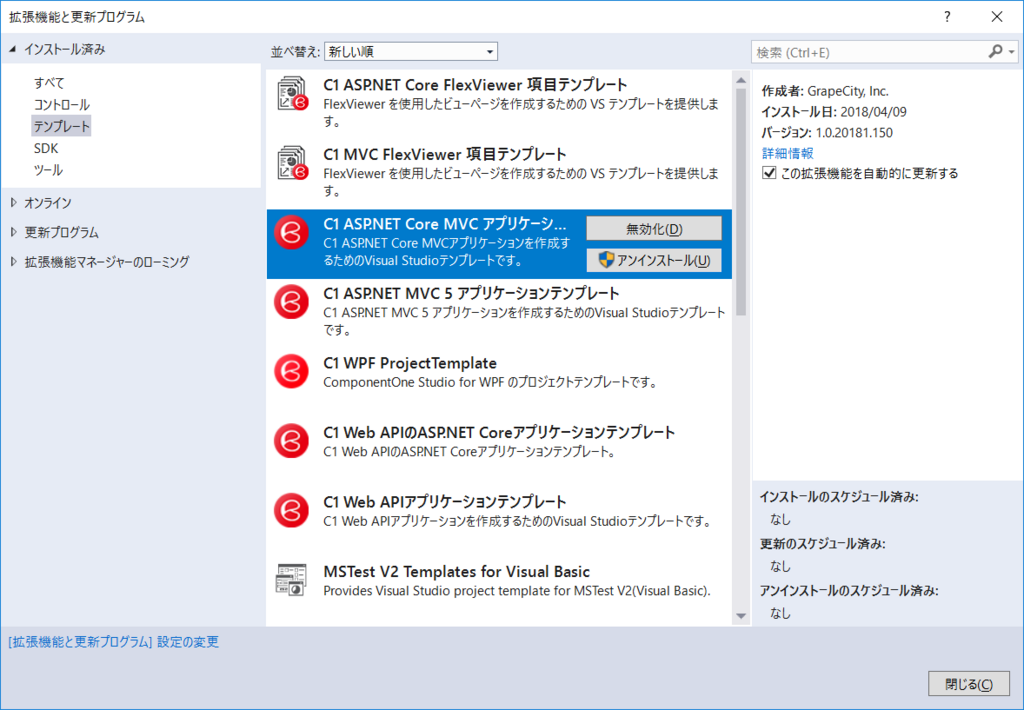Click the extension list scrollbar thumb
1024x710 pixels.
click(x=741, y=202)
